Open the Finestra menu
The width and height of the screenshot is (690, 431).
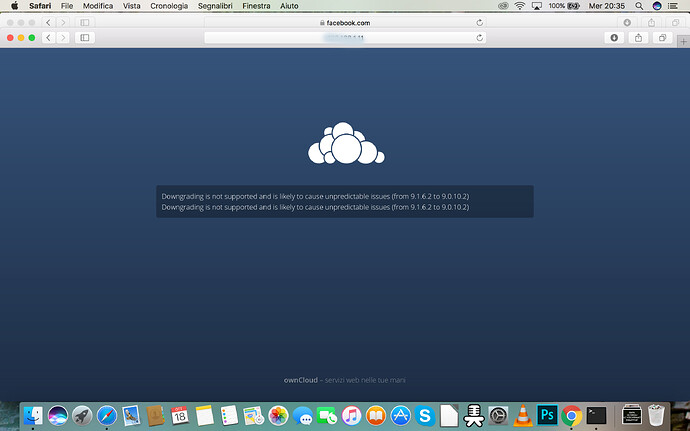(x=256, y=6)
